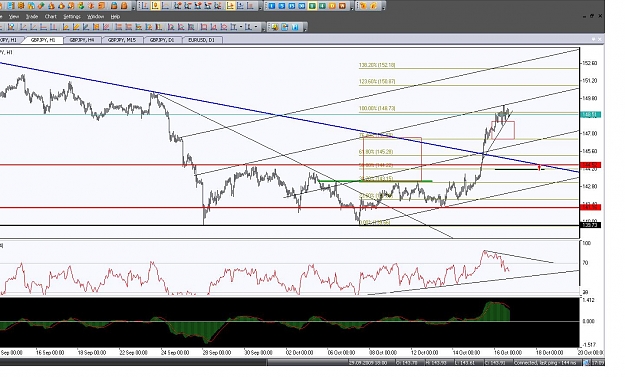The width and height of the screenshot is (625, 377).
Task: Click the magnifier chart icon in drawing toolbar
Action: [10, 27]
